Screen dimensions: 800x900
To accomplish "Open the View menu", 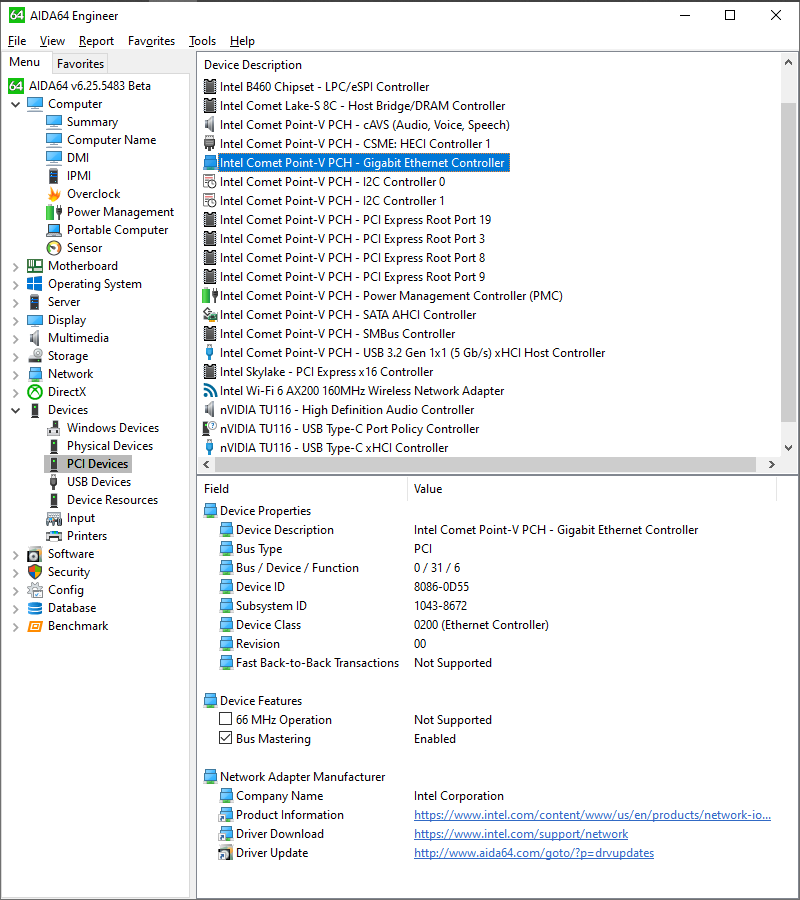I will (x=52, y=41).
